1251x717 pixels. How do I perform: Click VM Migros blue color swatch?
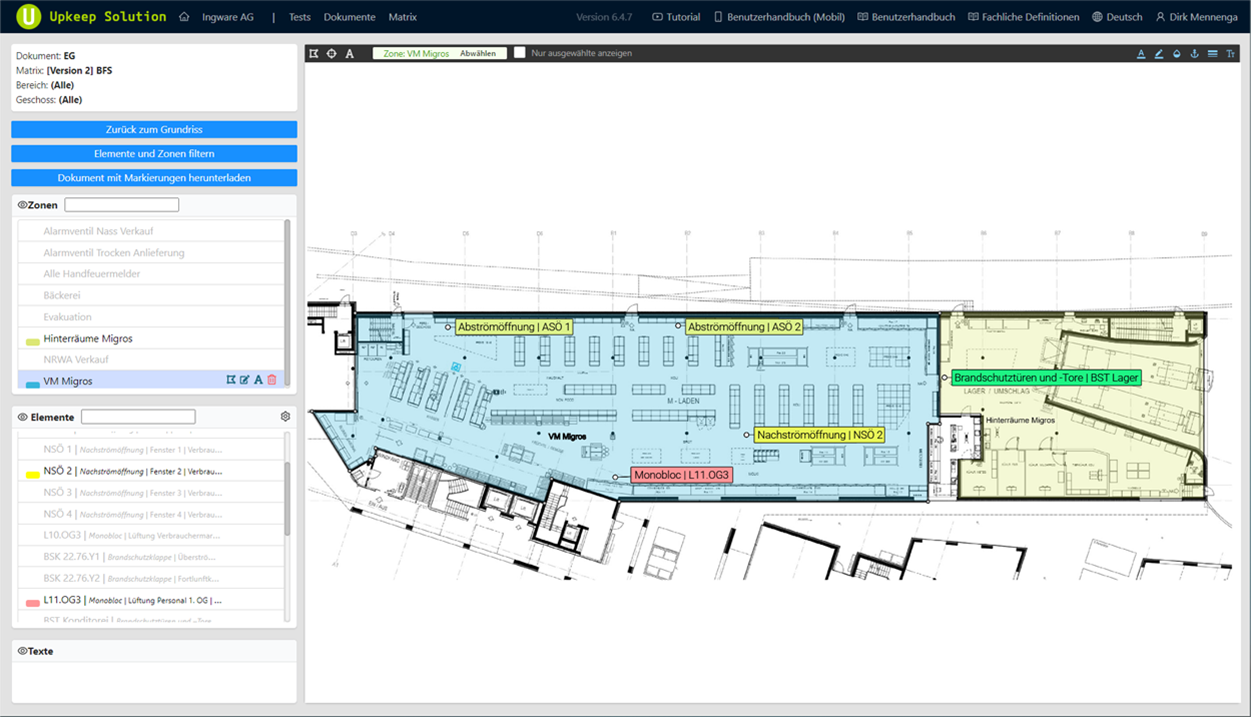32,383
